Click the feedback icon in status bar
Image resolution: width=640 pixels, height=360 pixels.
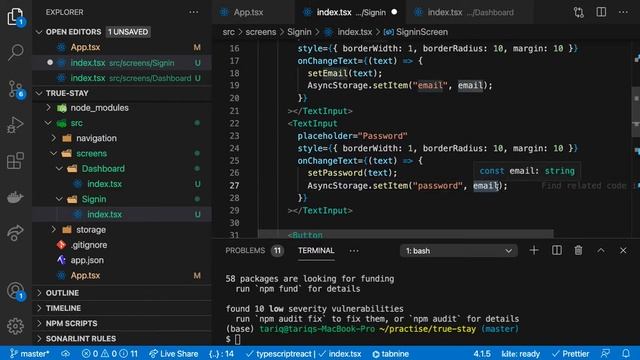coord(606,353)
